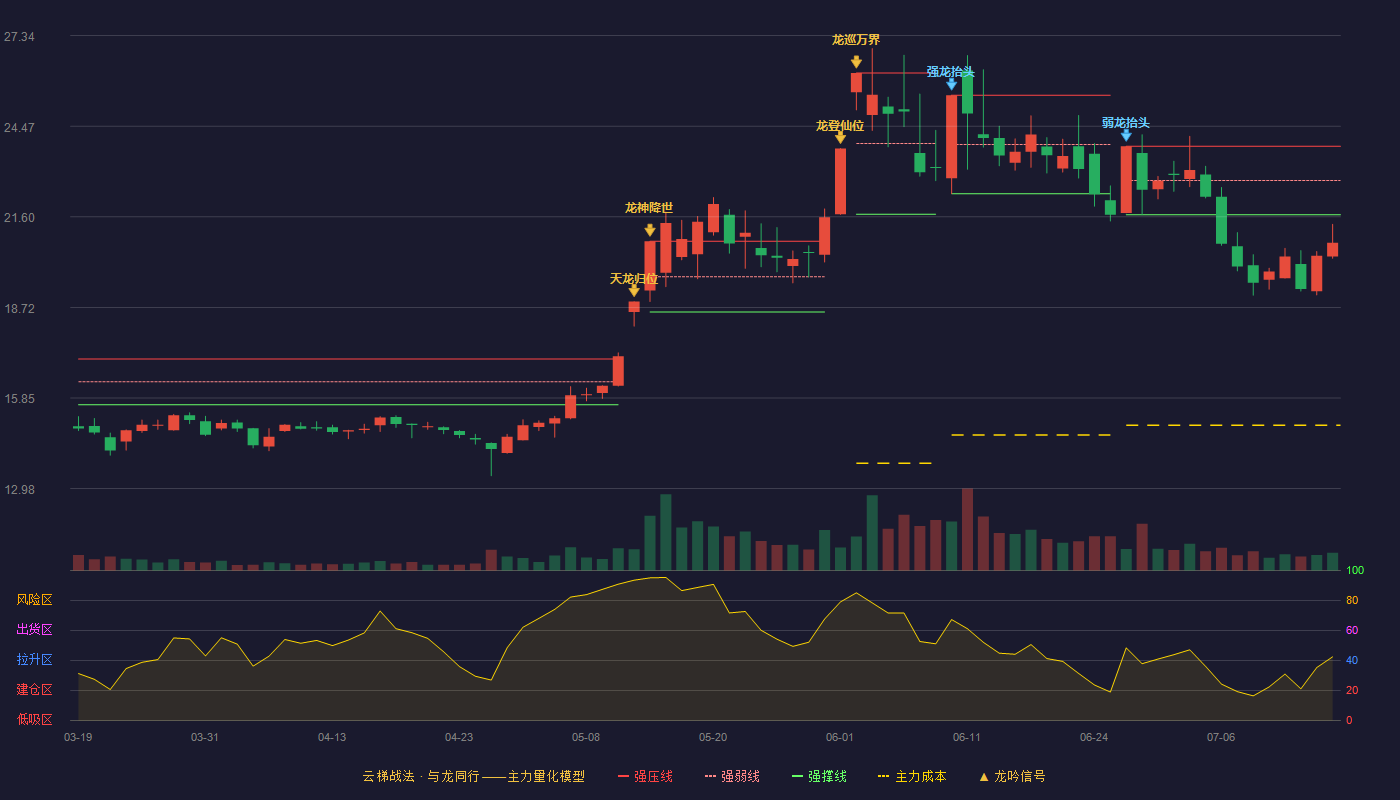Click the 强龙抬头 label text
This screenshot has width=1400, height=800.
[950, 72]
